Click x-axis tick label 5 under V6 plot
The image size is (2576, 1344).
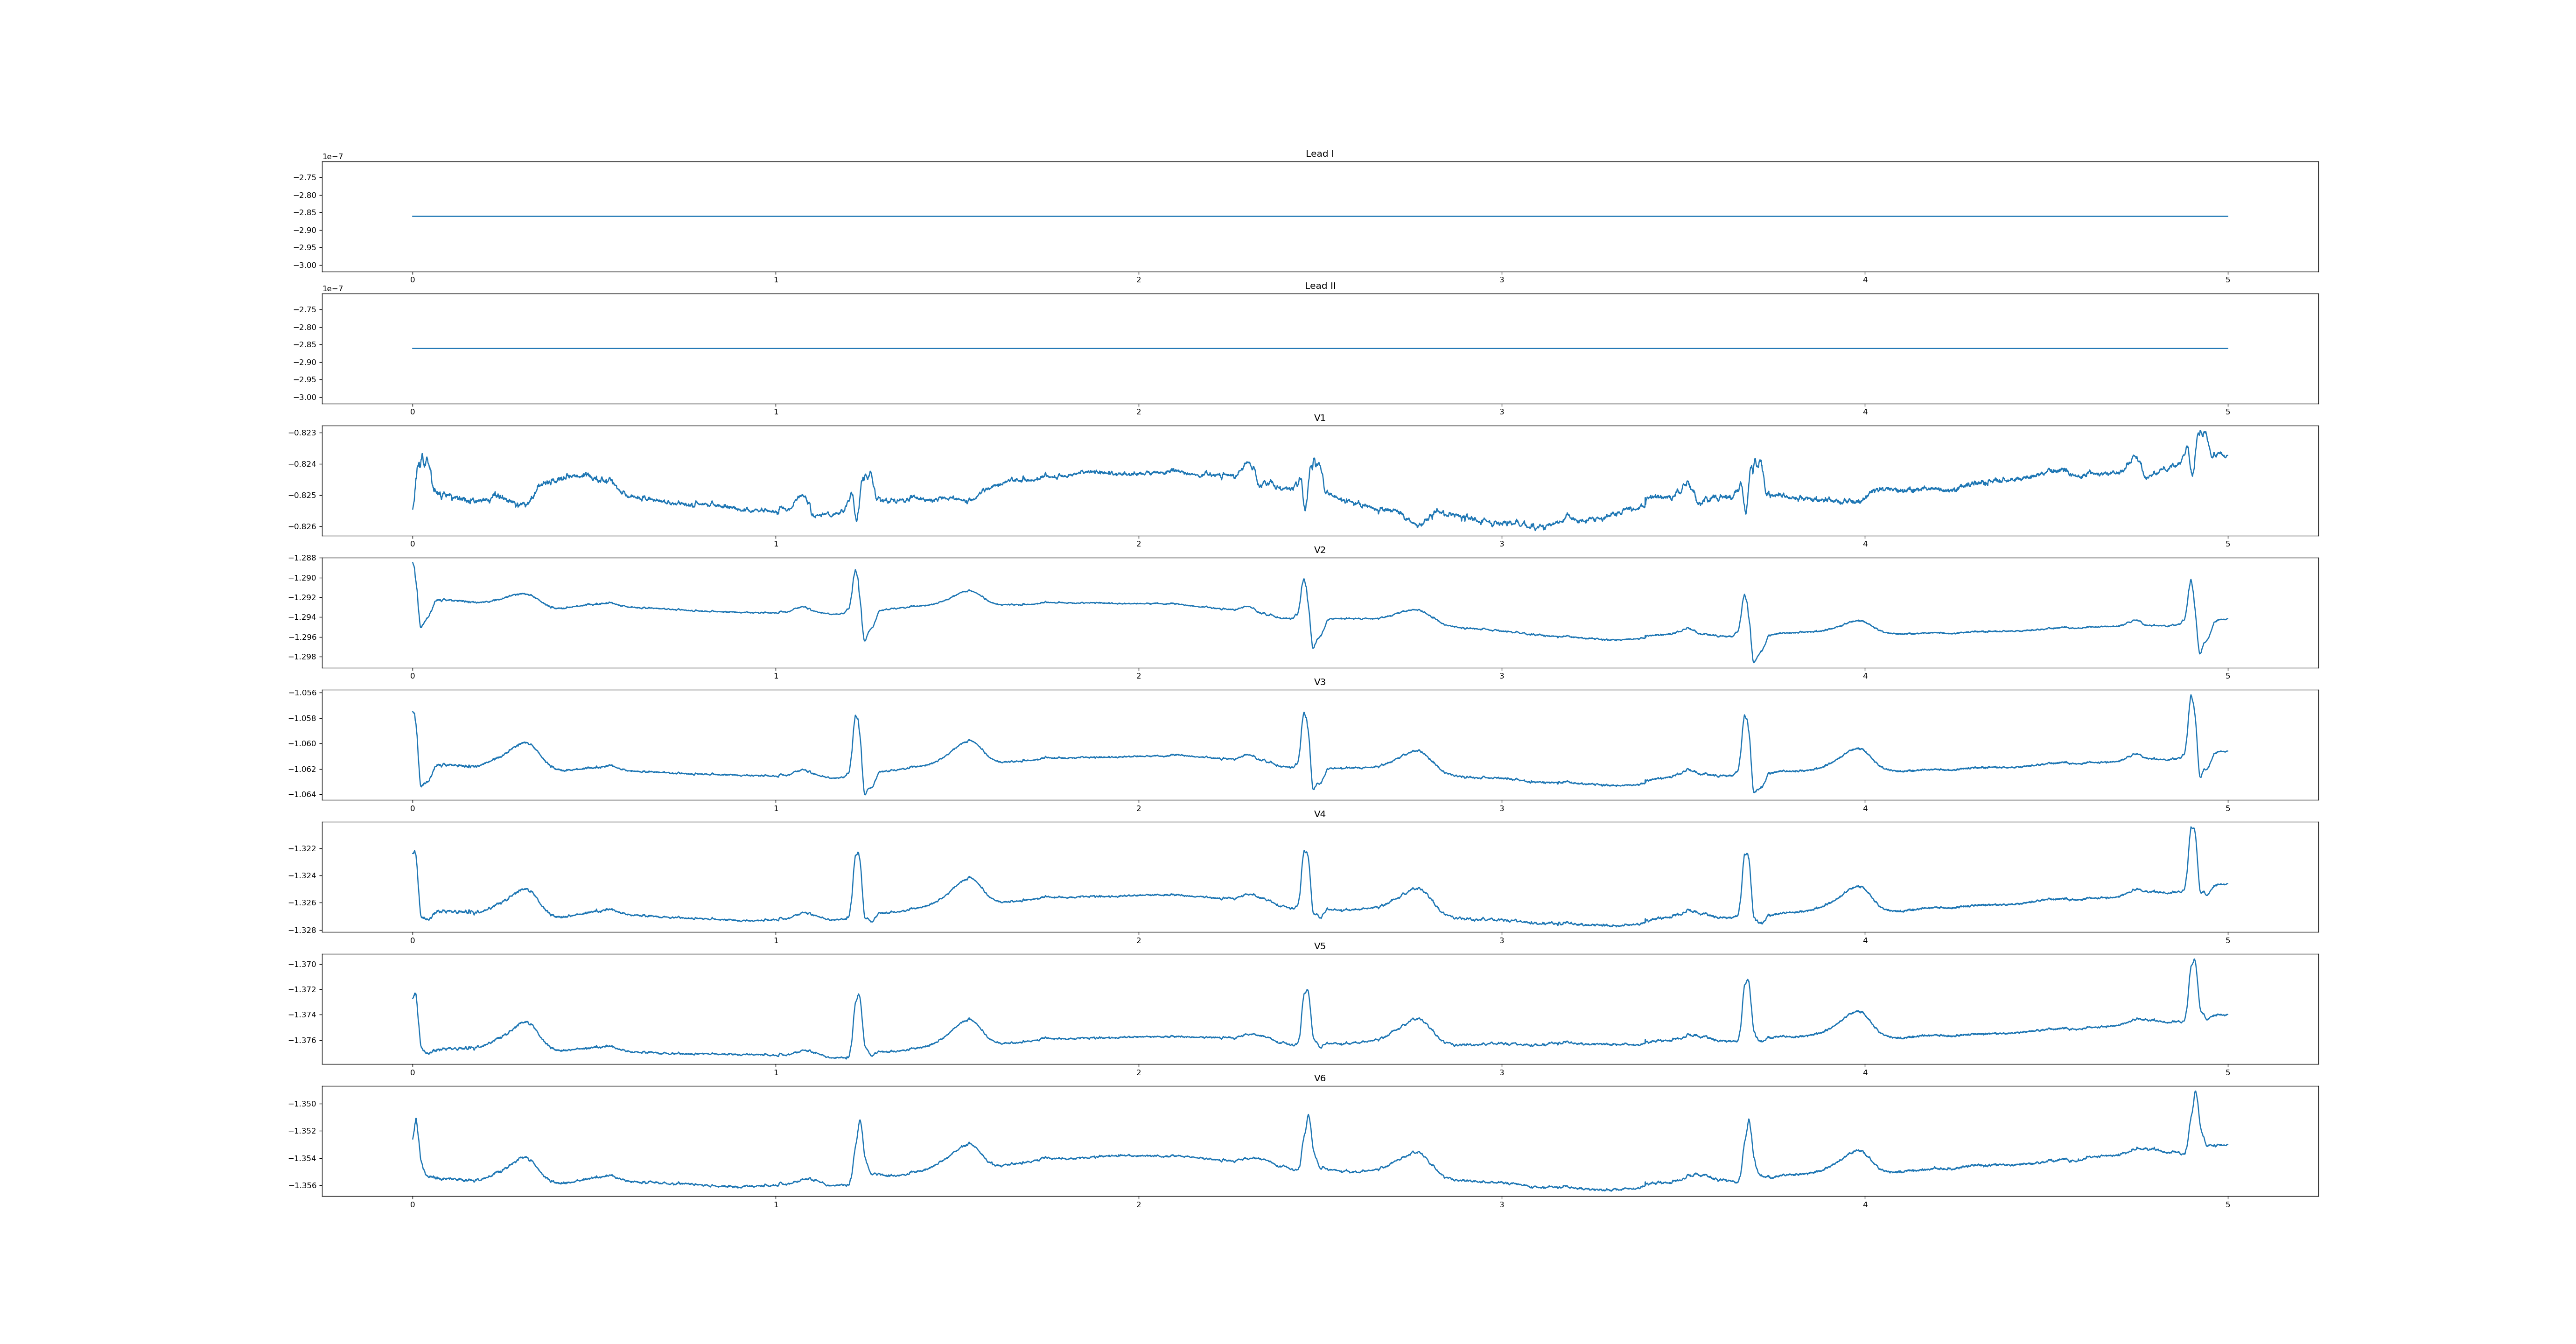[2227, 1204]
